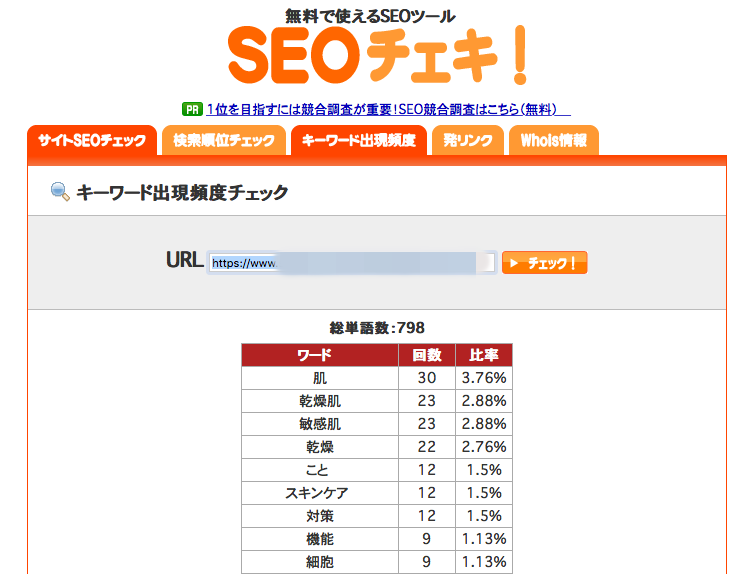
Task: Select the 乾燥肌 keyword cell
Action: (x=320, y=401)
